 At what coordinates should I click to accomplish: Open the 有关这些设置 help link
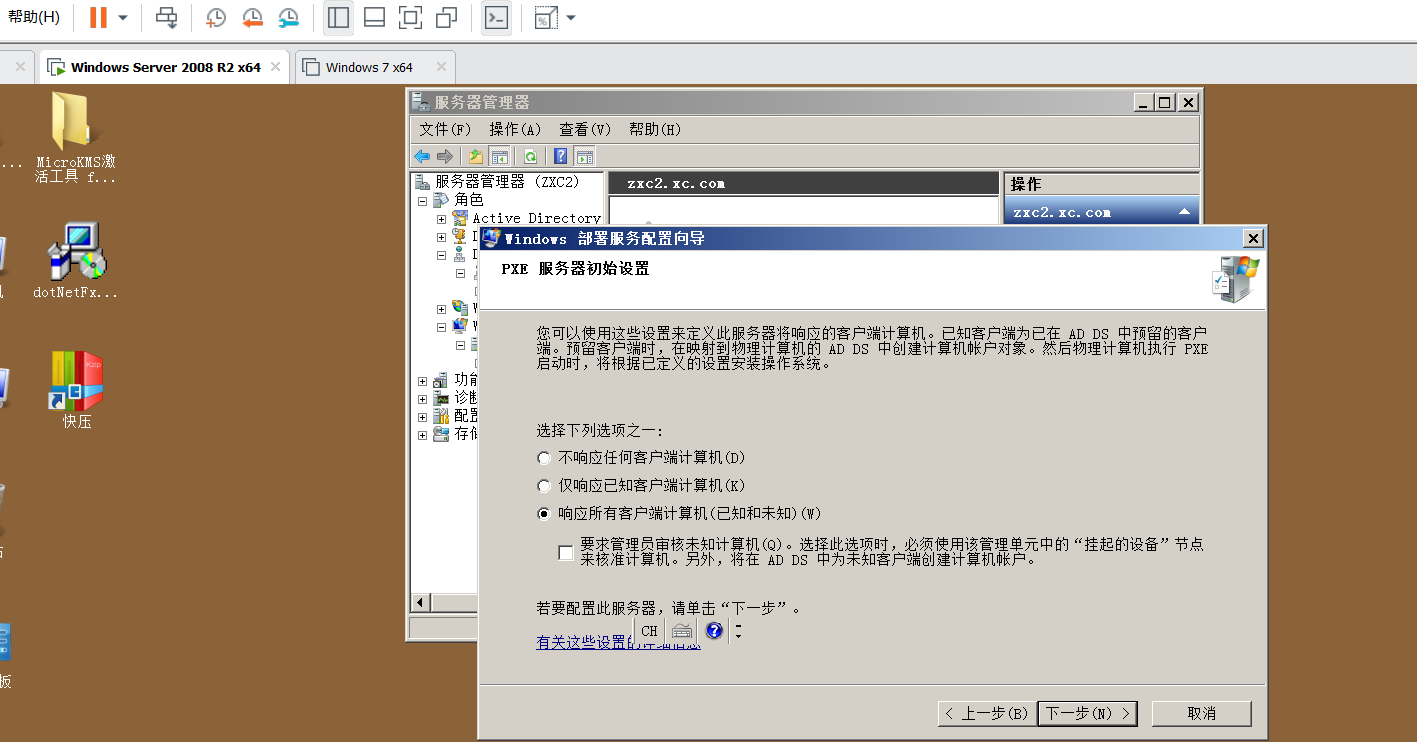point(618,643)
